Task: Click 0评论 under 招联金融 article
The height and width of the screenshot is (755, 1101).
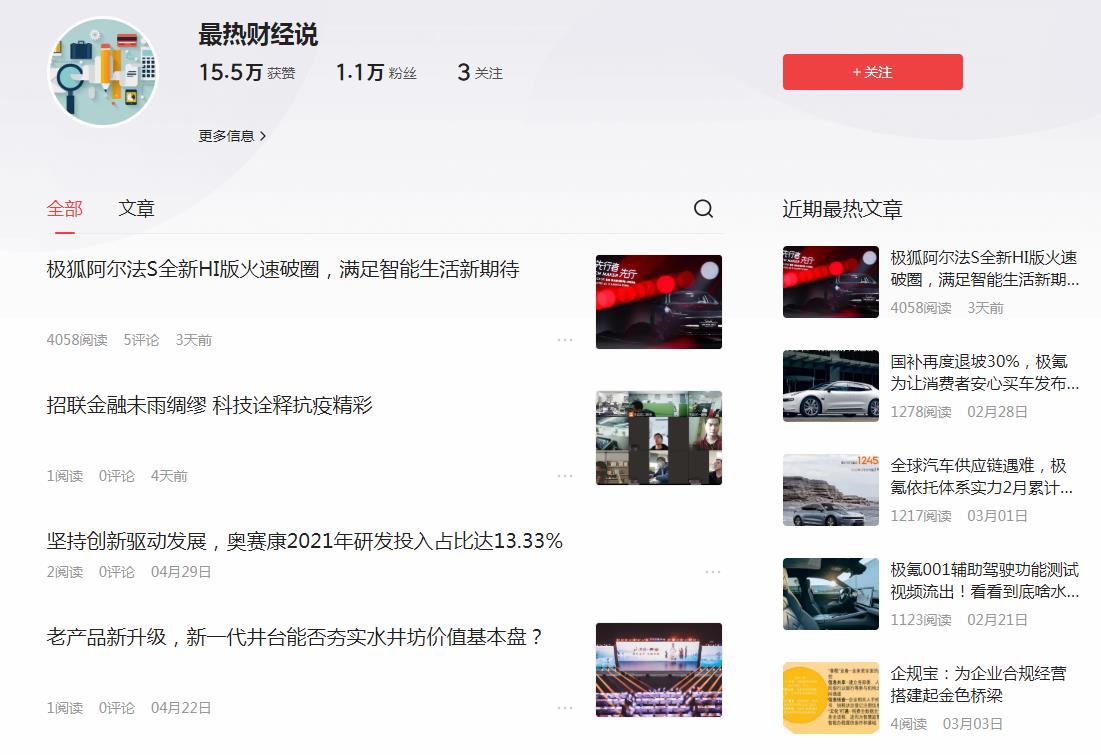Action: pos(117,476)
